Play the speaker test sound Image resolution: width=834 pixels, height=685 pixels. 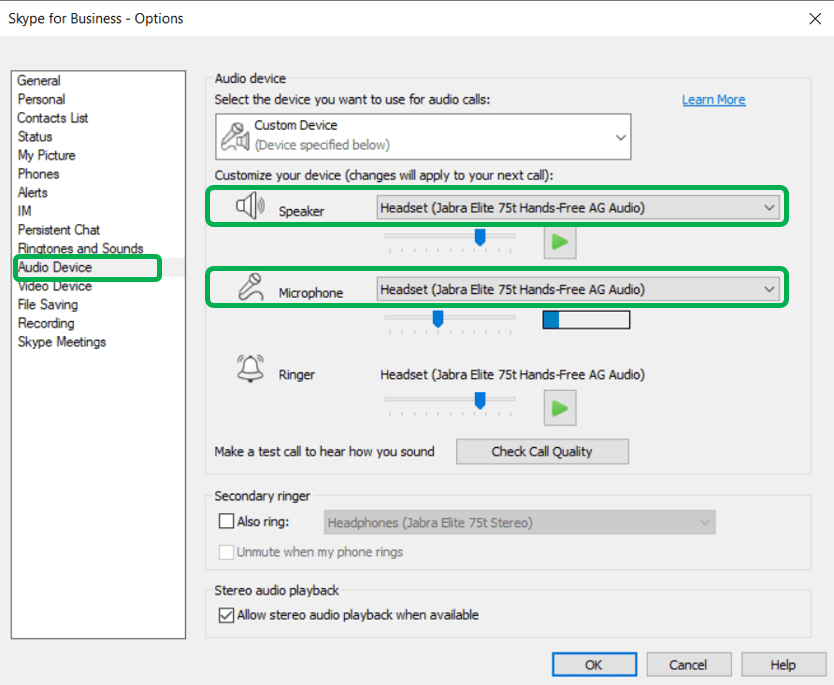[x=560, y=242]
